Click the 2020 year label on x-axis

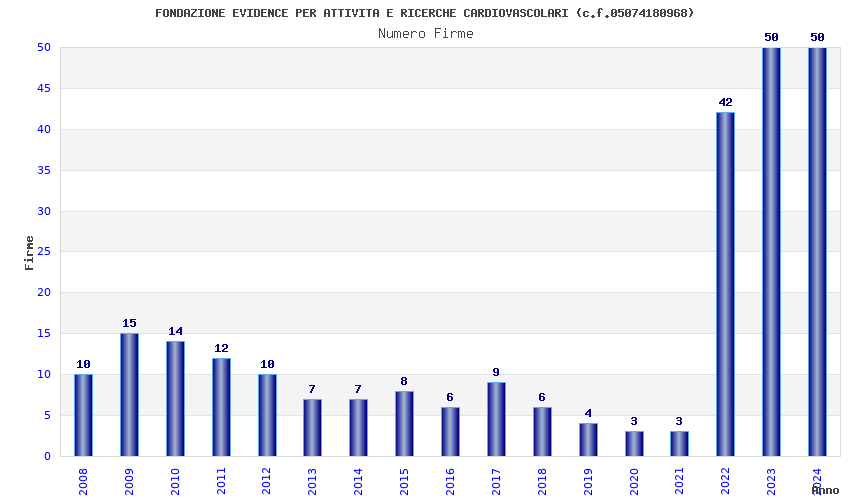click(x=634, y=482)
